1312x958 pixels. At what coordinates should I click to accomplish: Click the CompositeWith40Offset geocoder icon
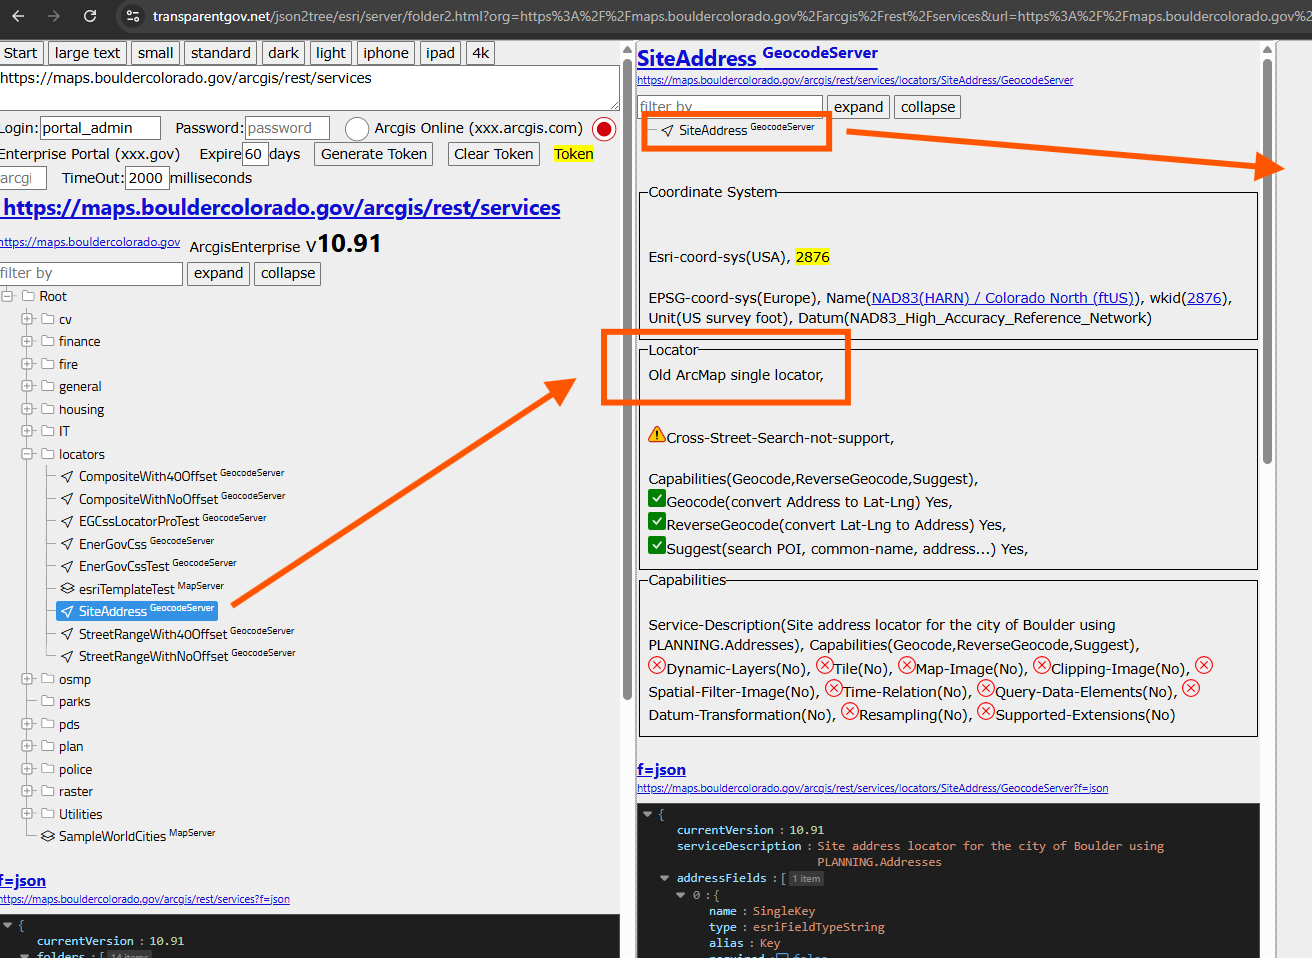67,476
